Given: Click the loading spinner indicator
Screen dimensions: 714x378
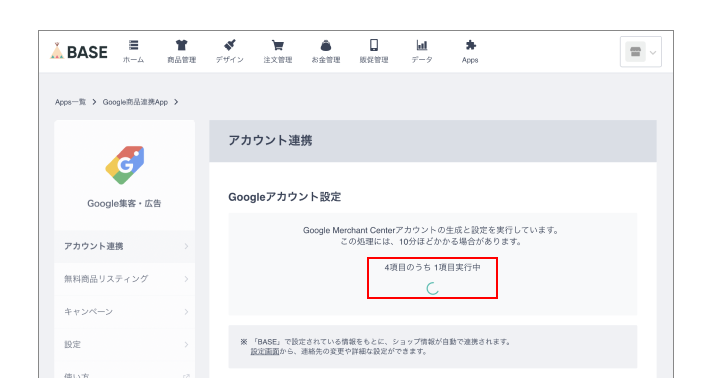Looking at the screenshot, I should [432, 288].
